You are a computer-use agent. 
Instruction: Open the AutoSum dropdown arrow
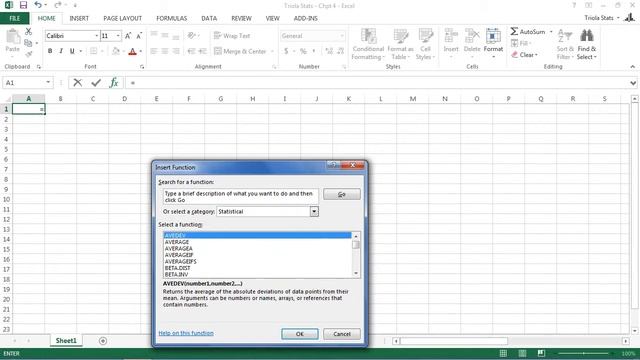coord(551,31)
